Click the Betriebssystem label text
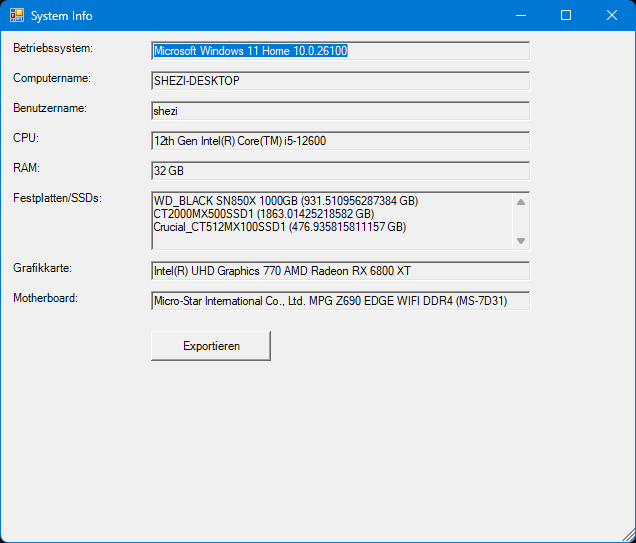 tap(53, 48)
